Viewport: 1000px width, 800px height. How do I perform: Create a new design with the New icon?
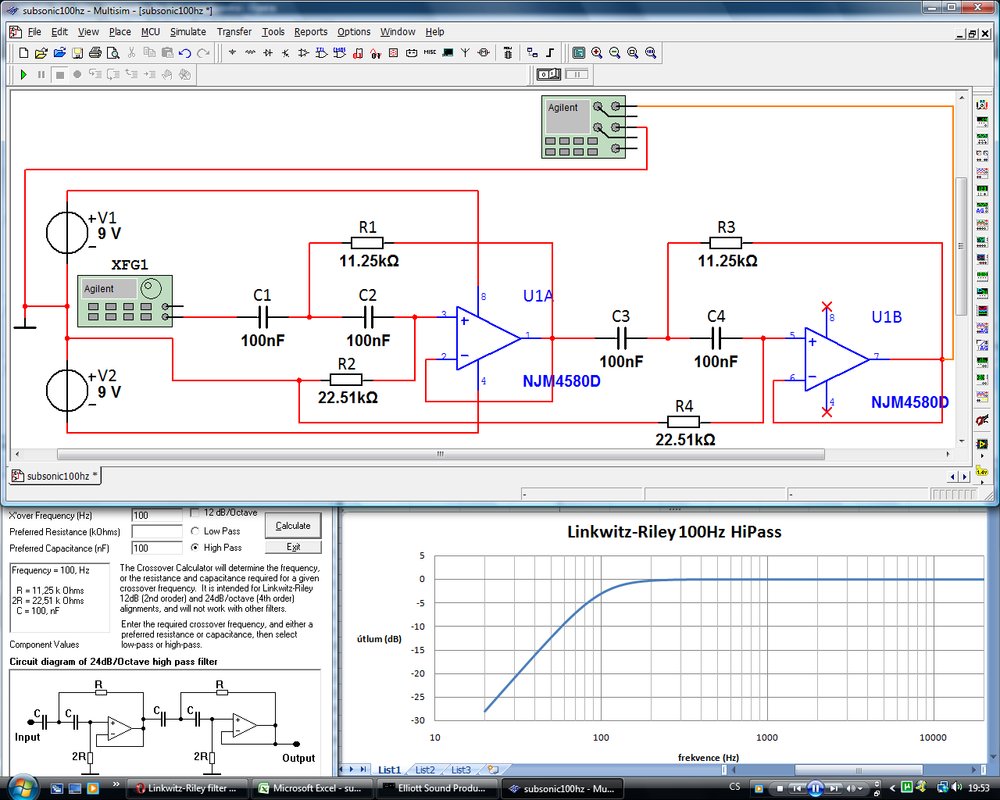(24, 53)
